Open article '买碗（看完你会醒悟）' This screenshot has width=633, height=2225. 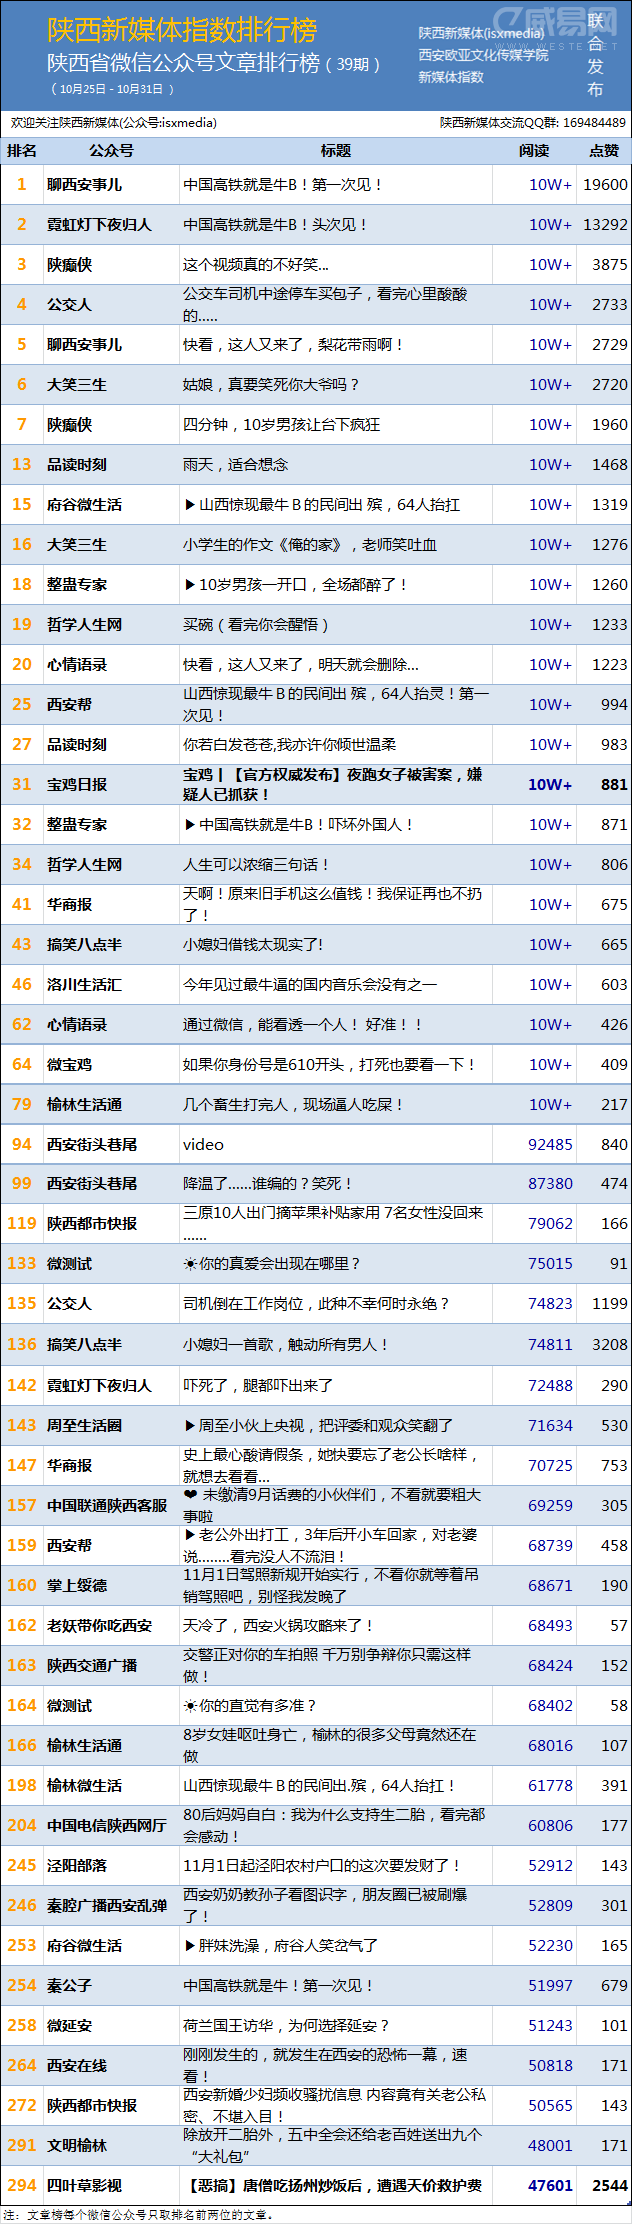(255, 625)
